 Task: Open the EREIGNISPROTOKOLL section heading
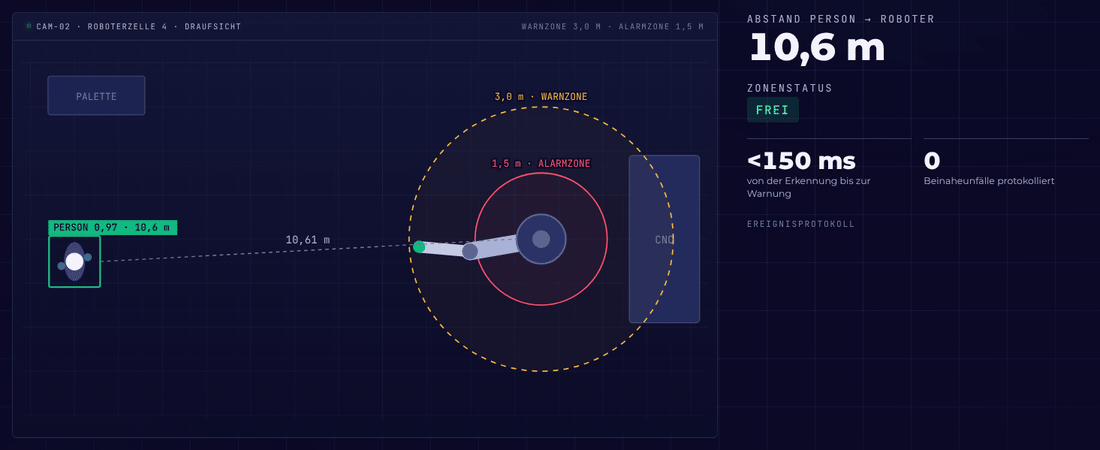pos(800,224)
